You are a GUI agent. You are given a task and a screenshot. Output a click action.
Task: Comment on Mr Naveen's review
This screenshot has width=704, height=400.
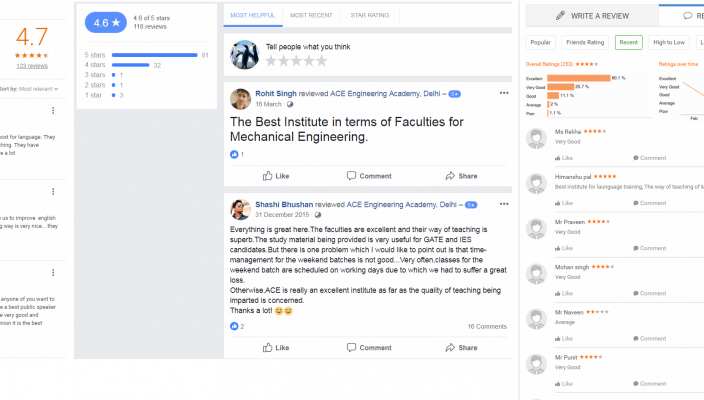coord(650,338)
